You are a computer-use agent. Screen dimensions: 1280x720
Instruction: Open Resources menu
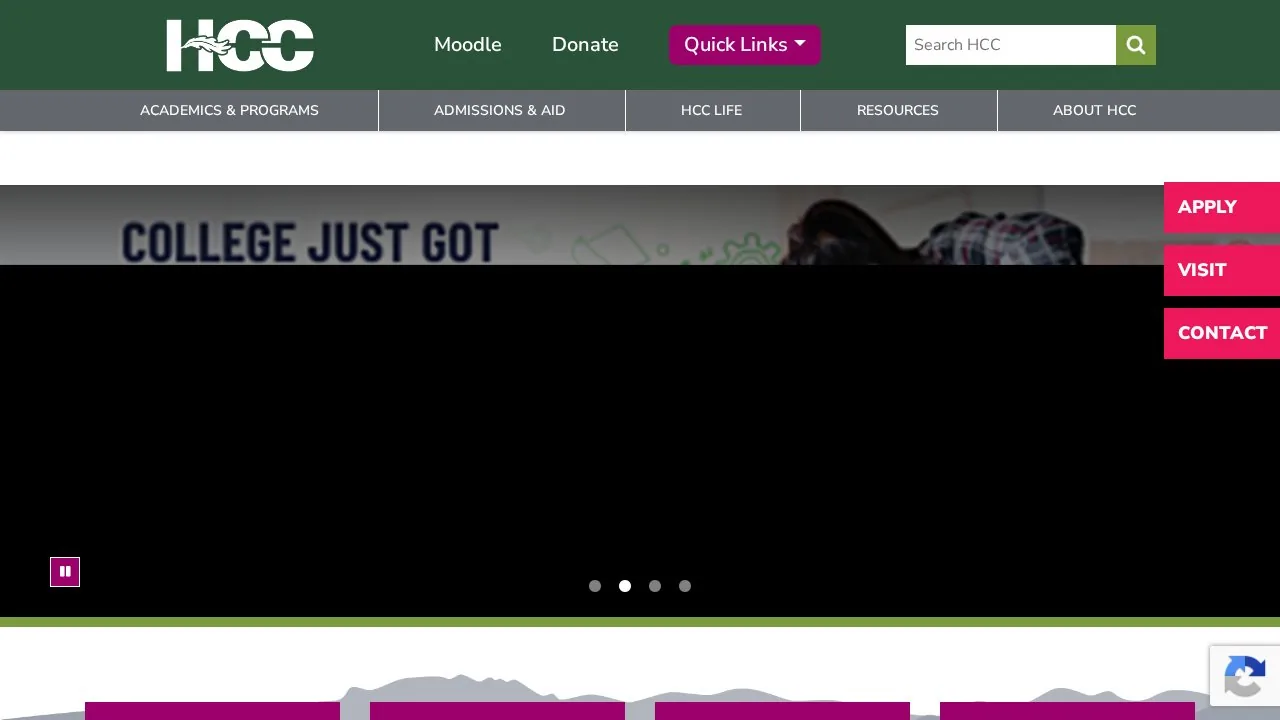(898, 110)
